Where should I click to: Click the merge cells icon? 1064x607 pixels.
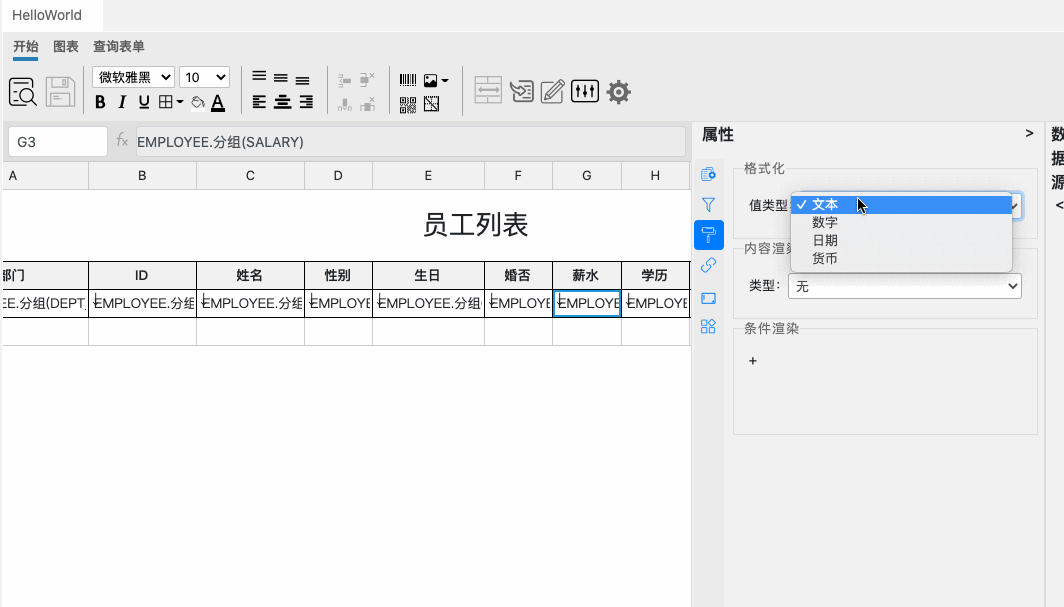pyautogui.click(x=488, y=90)
